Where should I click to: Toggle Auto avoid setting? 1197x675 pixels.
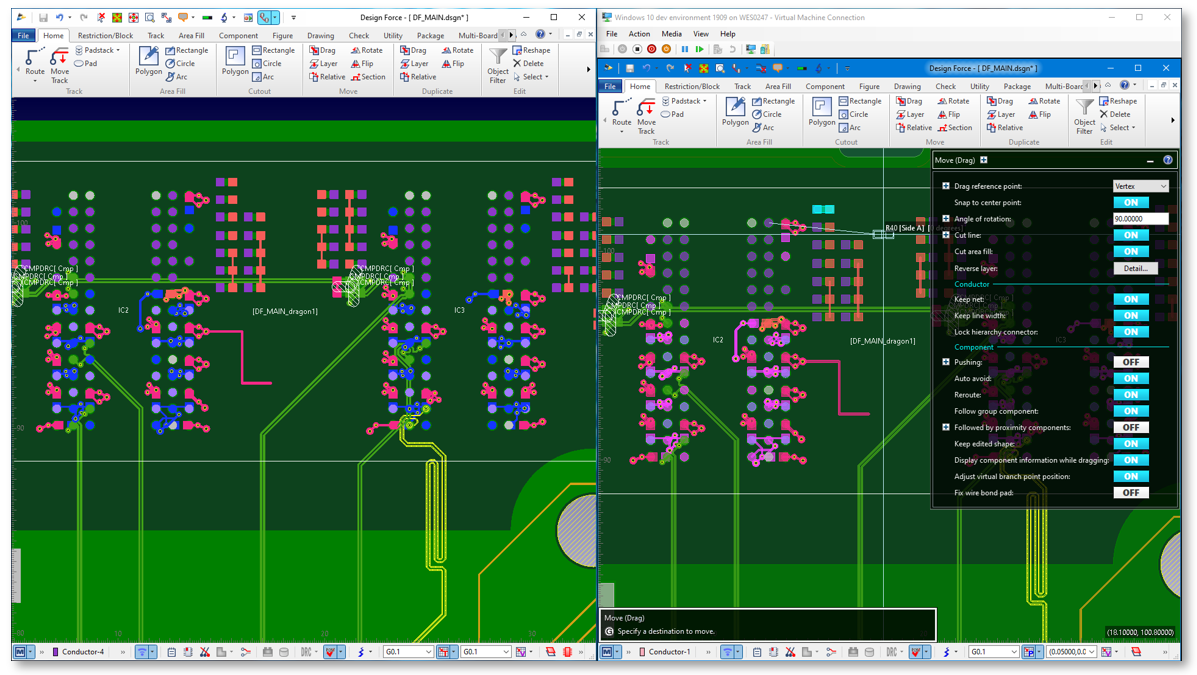1131,379
